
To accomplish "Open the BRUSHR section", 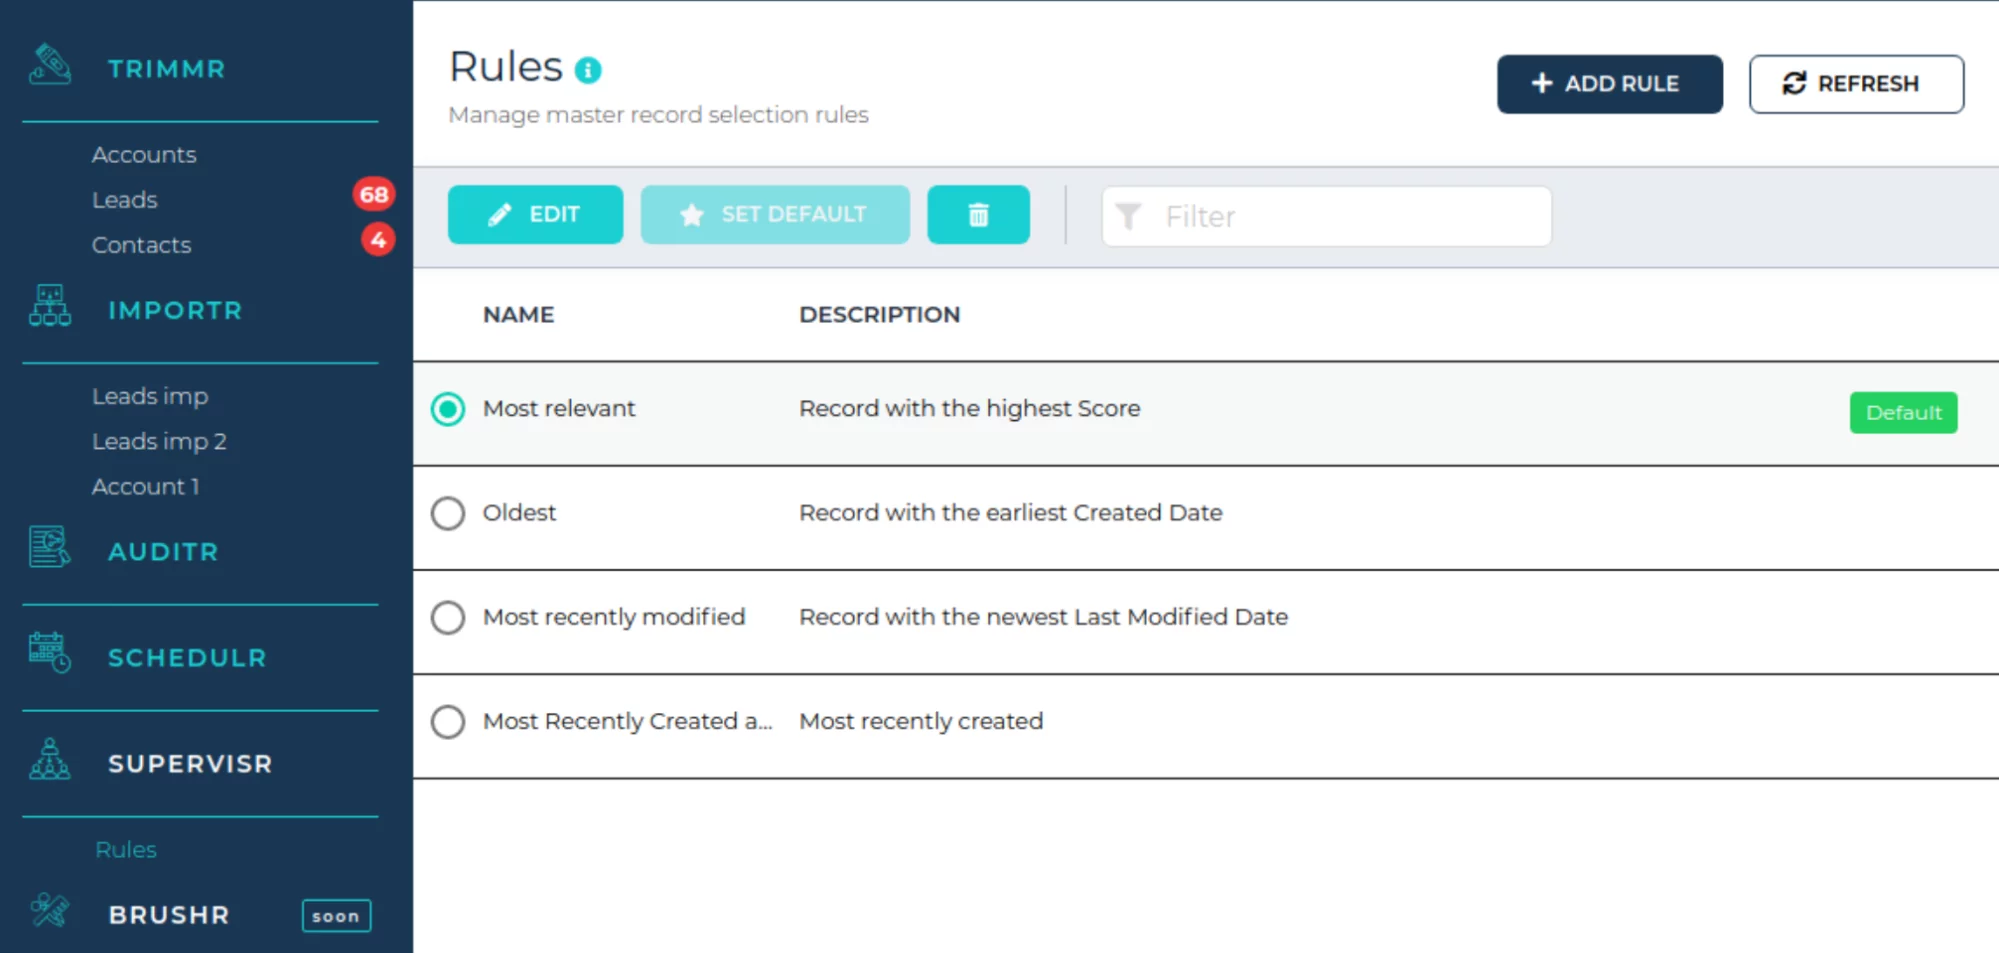I will [x=169, y=914].
